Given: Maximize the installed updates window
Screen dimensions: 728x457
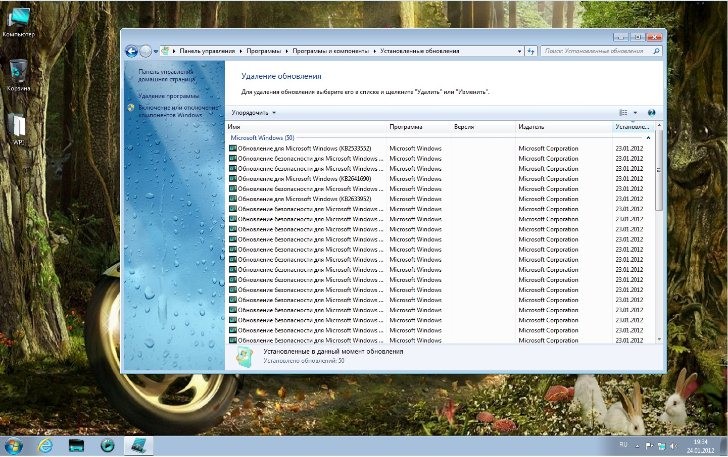Looking at the screenshot, I should tap(637, 37).
